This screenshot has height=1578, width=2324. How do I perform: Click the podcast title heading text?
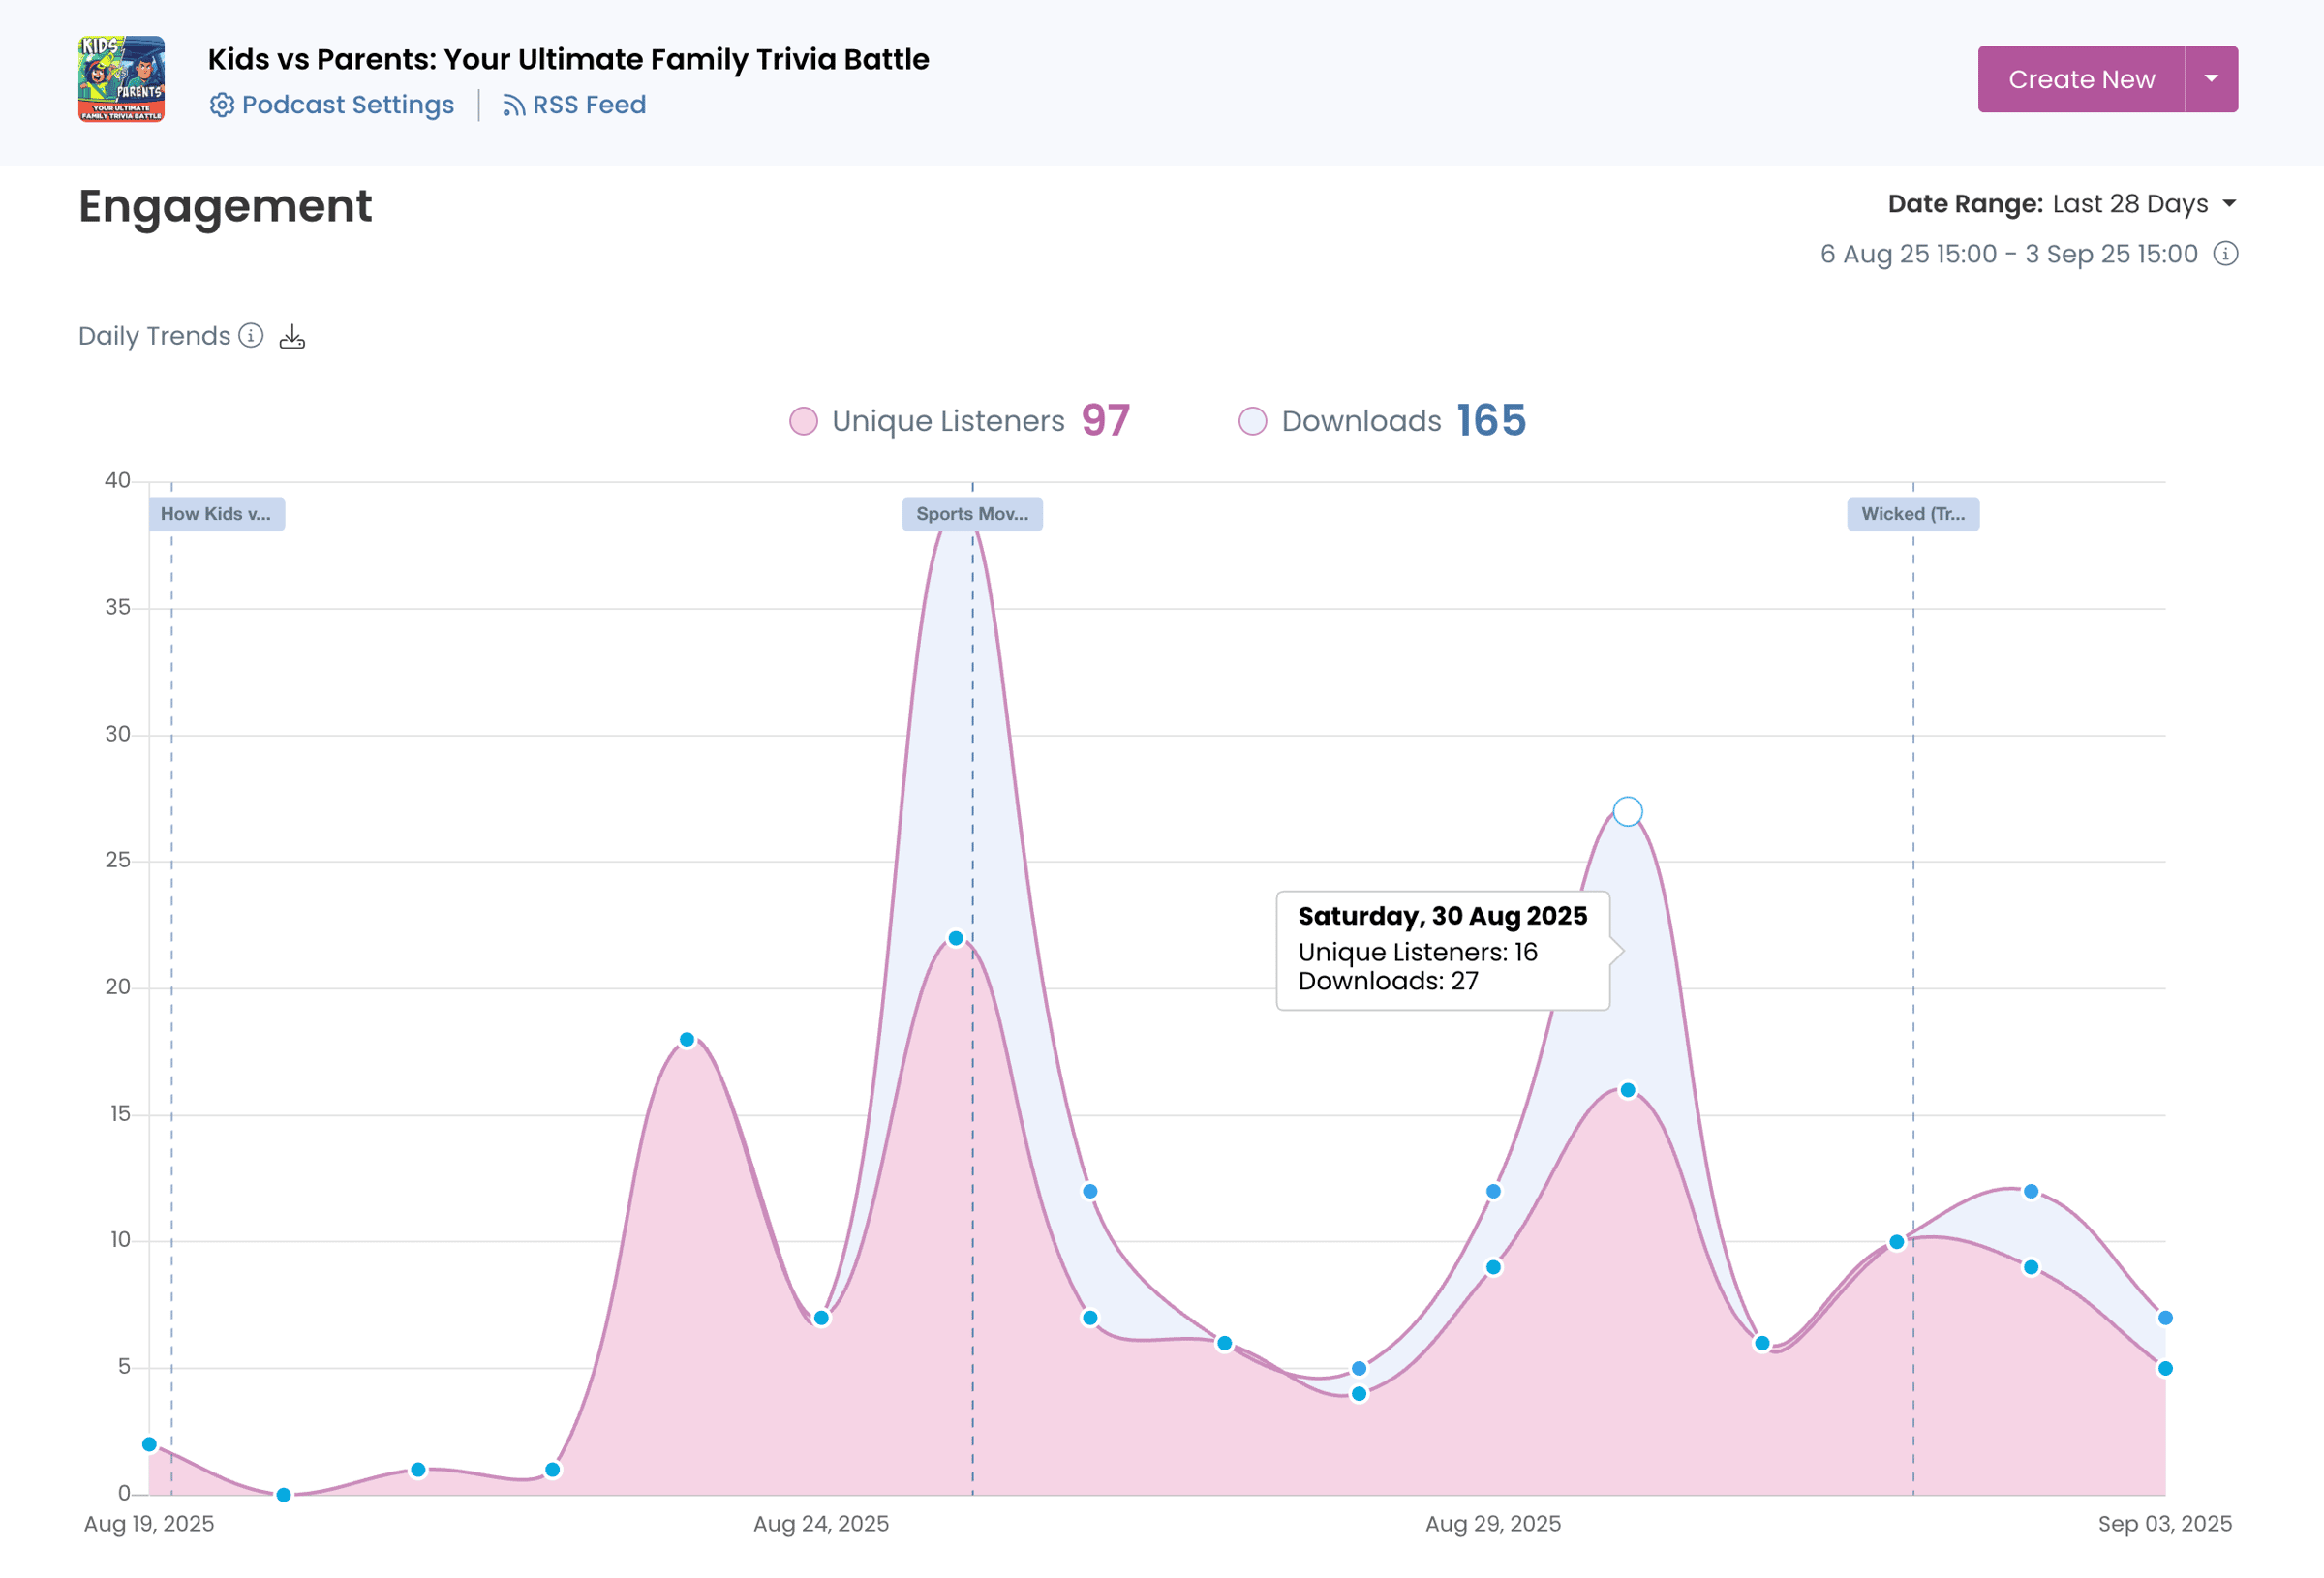568,59
